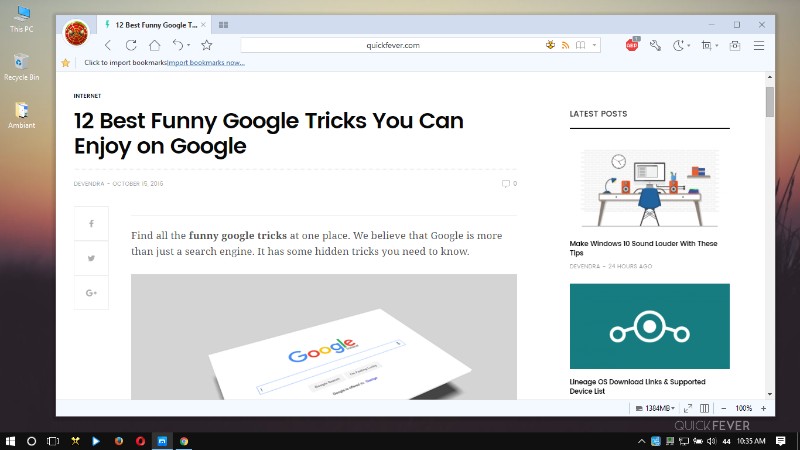Open Make Windows 10 Sound Louder post

pos(643,248)
